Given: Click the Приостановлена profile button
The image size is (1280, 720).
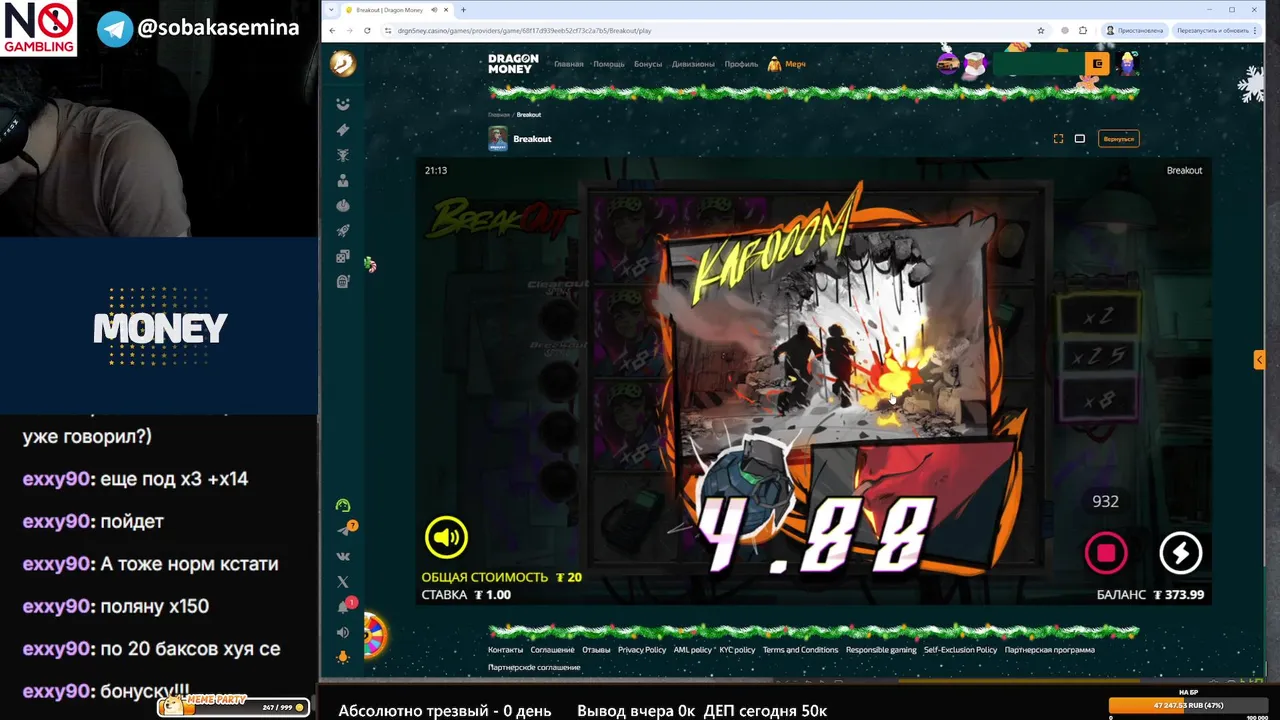Looking at the screenshot, I should click(1134, 30).
